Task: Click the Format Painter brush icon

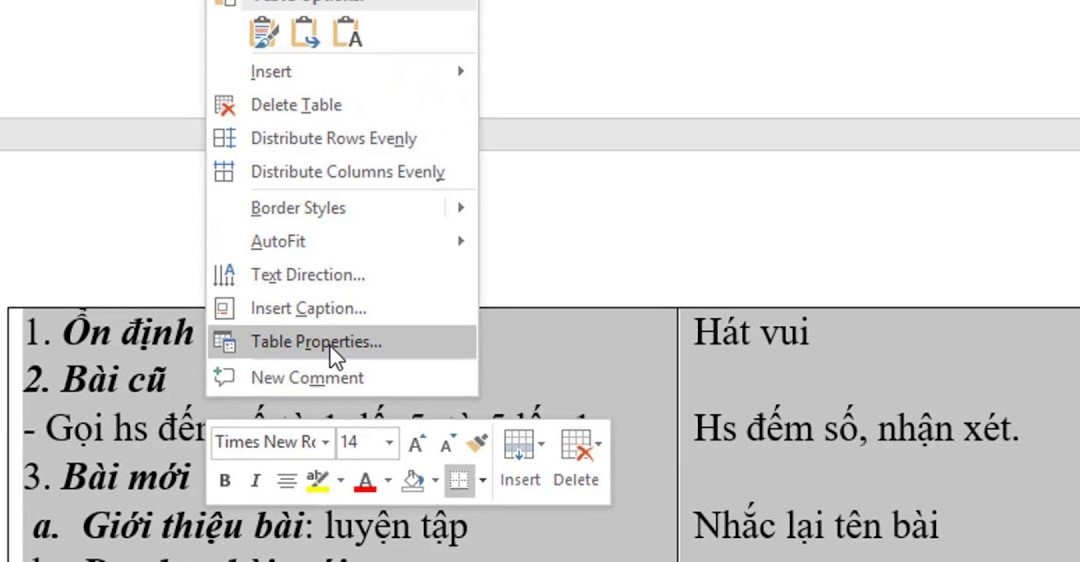Action: pyautogui.click(x=477, y=443)
